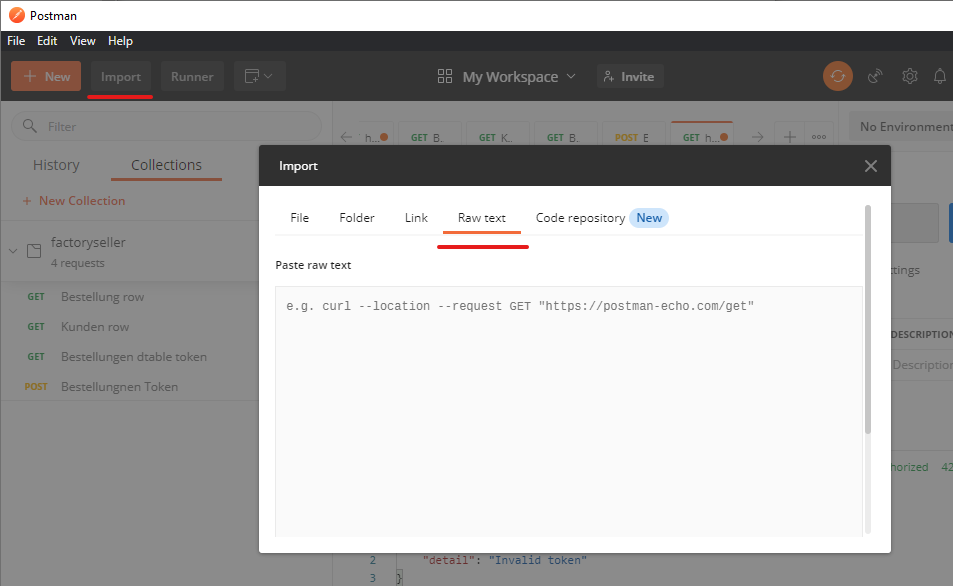Switch to the Folder tab in Import
The height and width of the screenshot is (586, 953).
coord(357,218)
